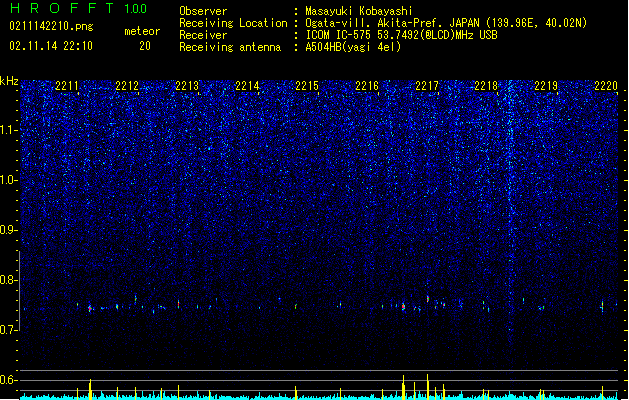Screen dimensions: 629x400
Task: Click the Receiver label
Action: pos(203,35)
